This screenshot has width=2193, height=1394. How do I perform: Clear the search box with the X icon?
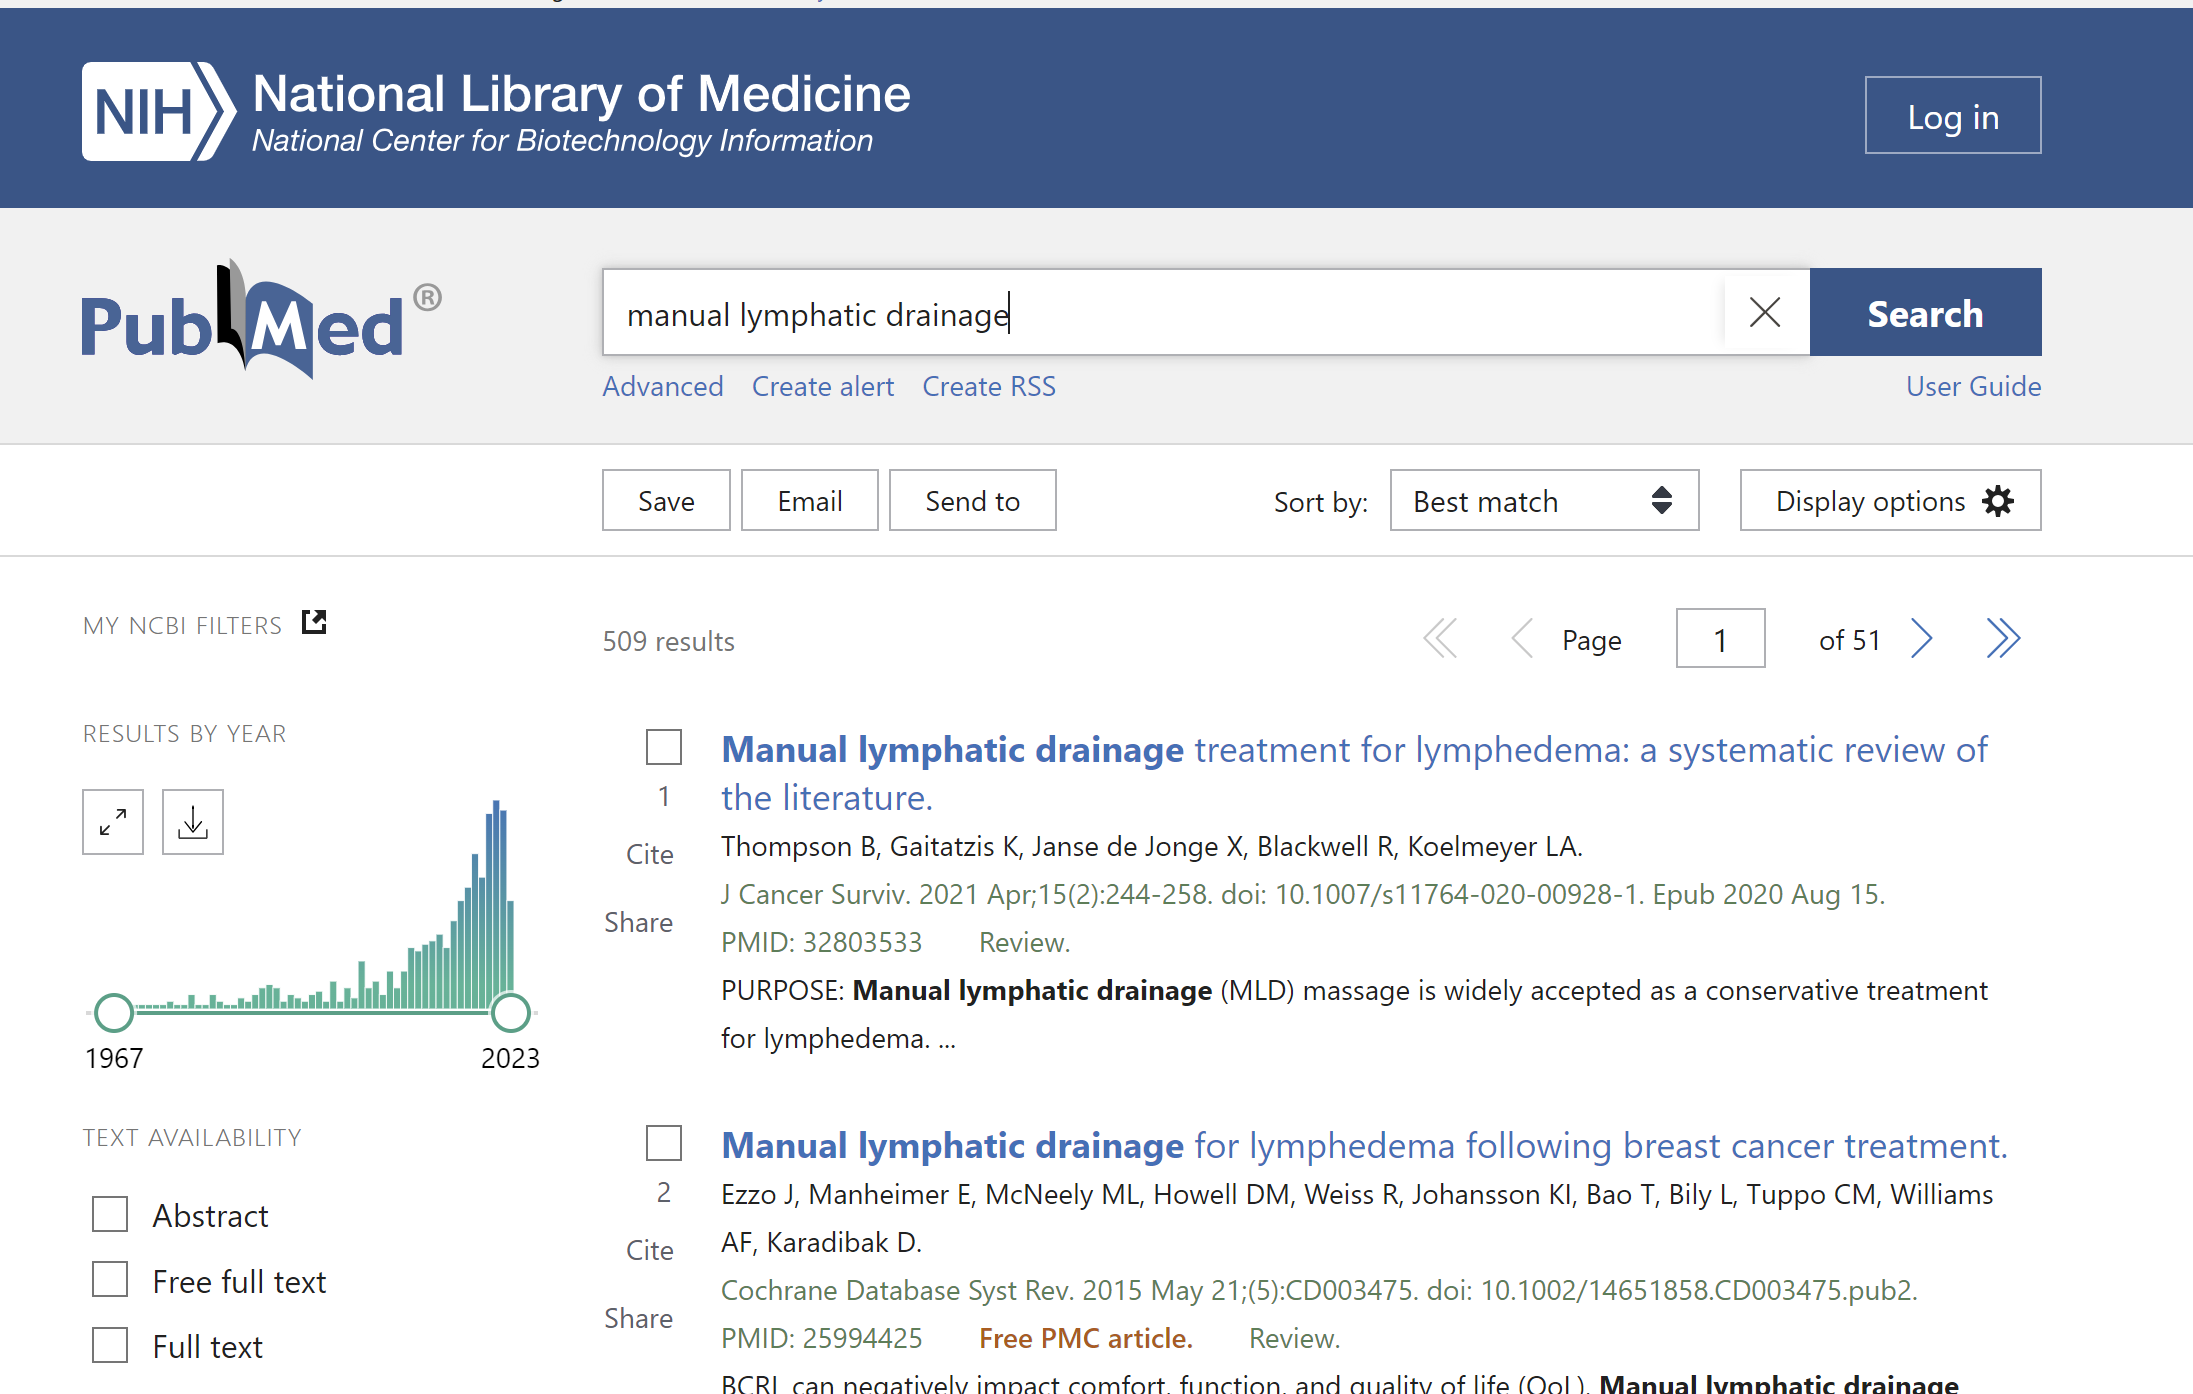click(1765, 312)
